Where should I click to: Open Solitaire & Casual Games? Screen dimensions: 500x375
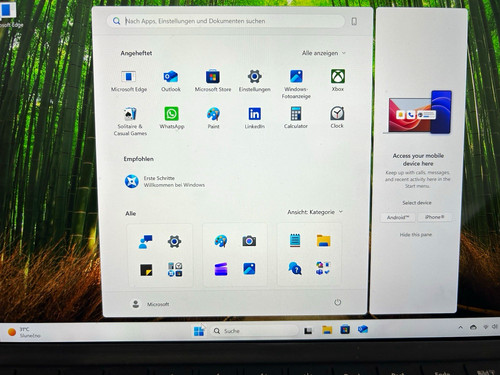[x=130, y=121]
